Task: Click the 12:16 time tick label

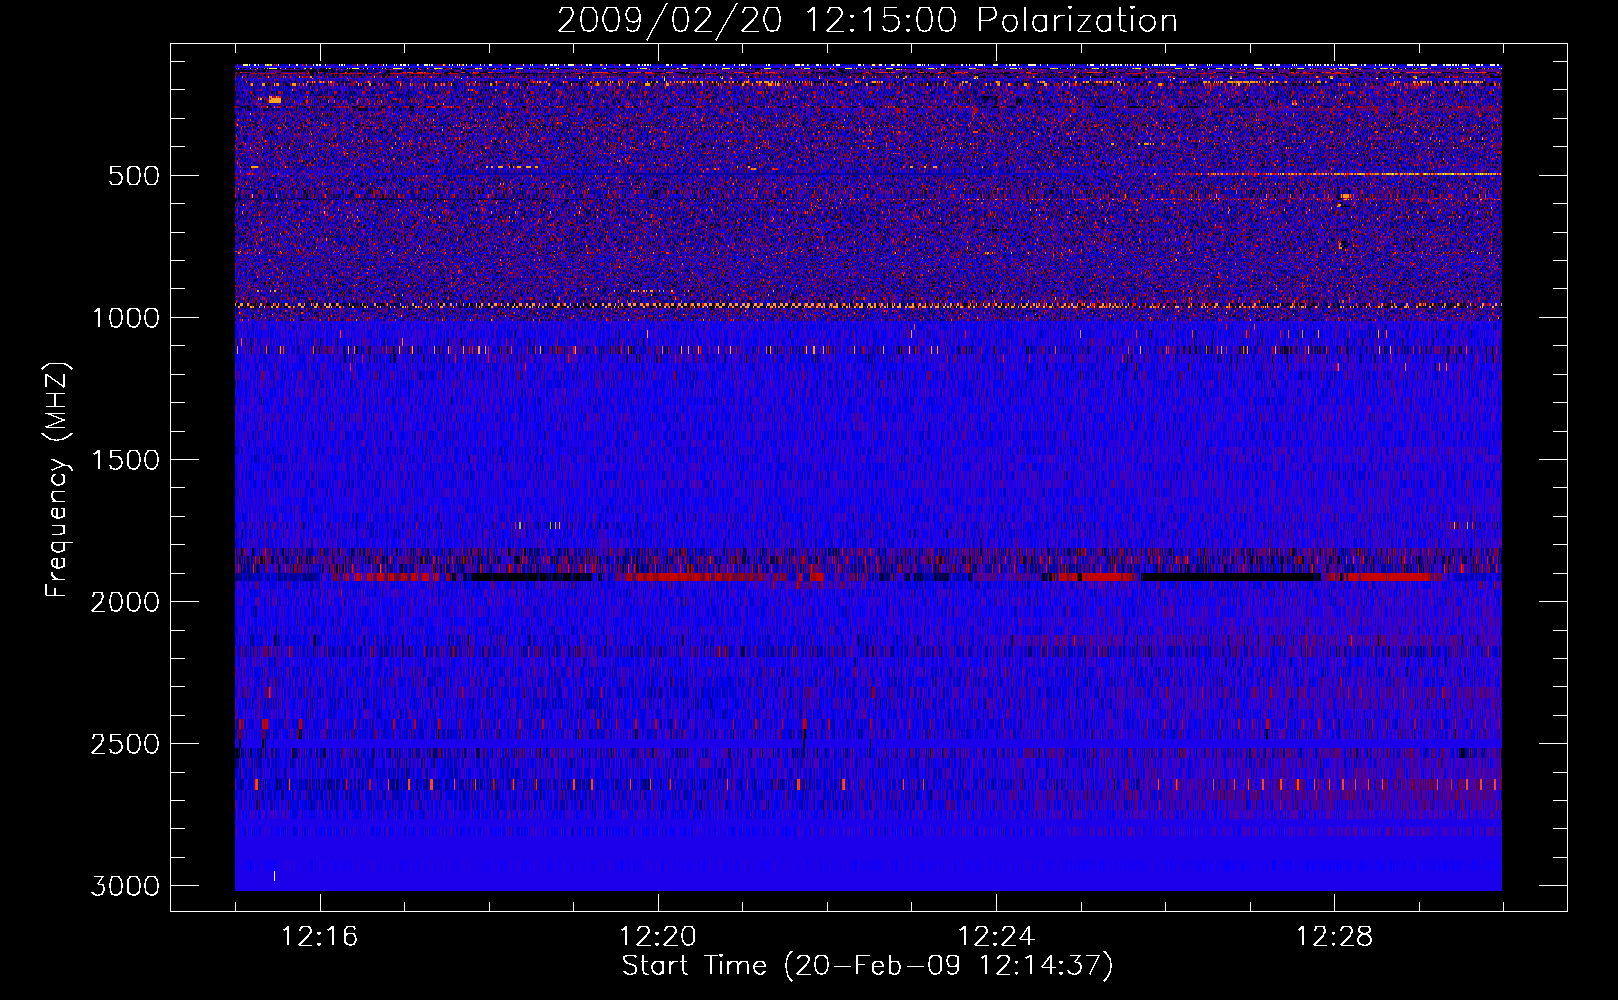Action: (x=320, y=937)
